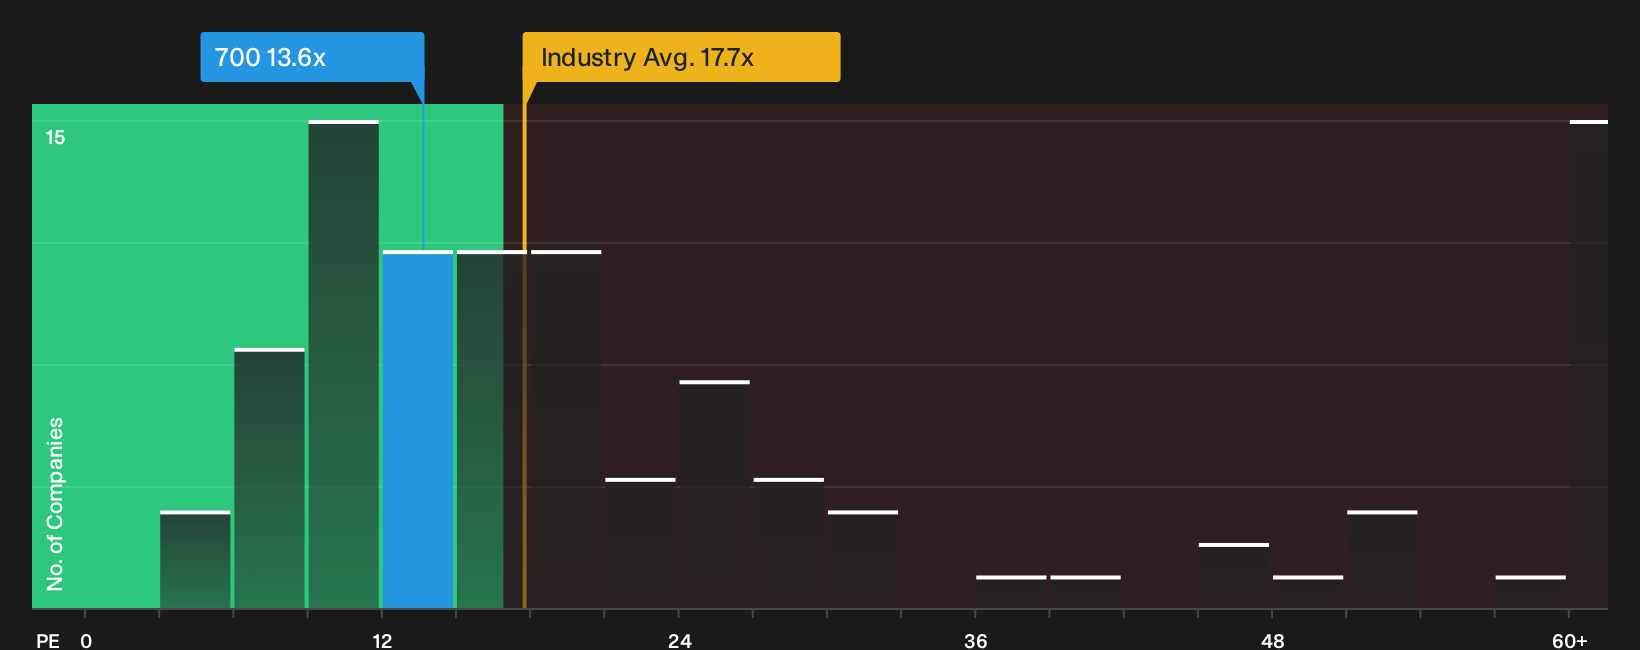Click the bar crossed by the yellow industry average line
Screen dimensions: 1640x650
492,429
